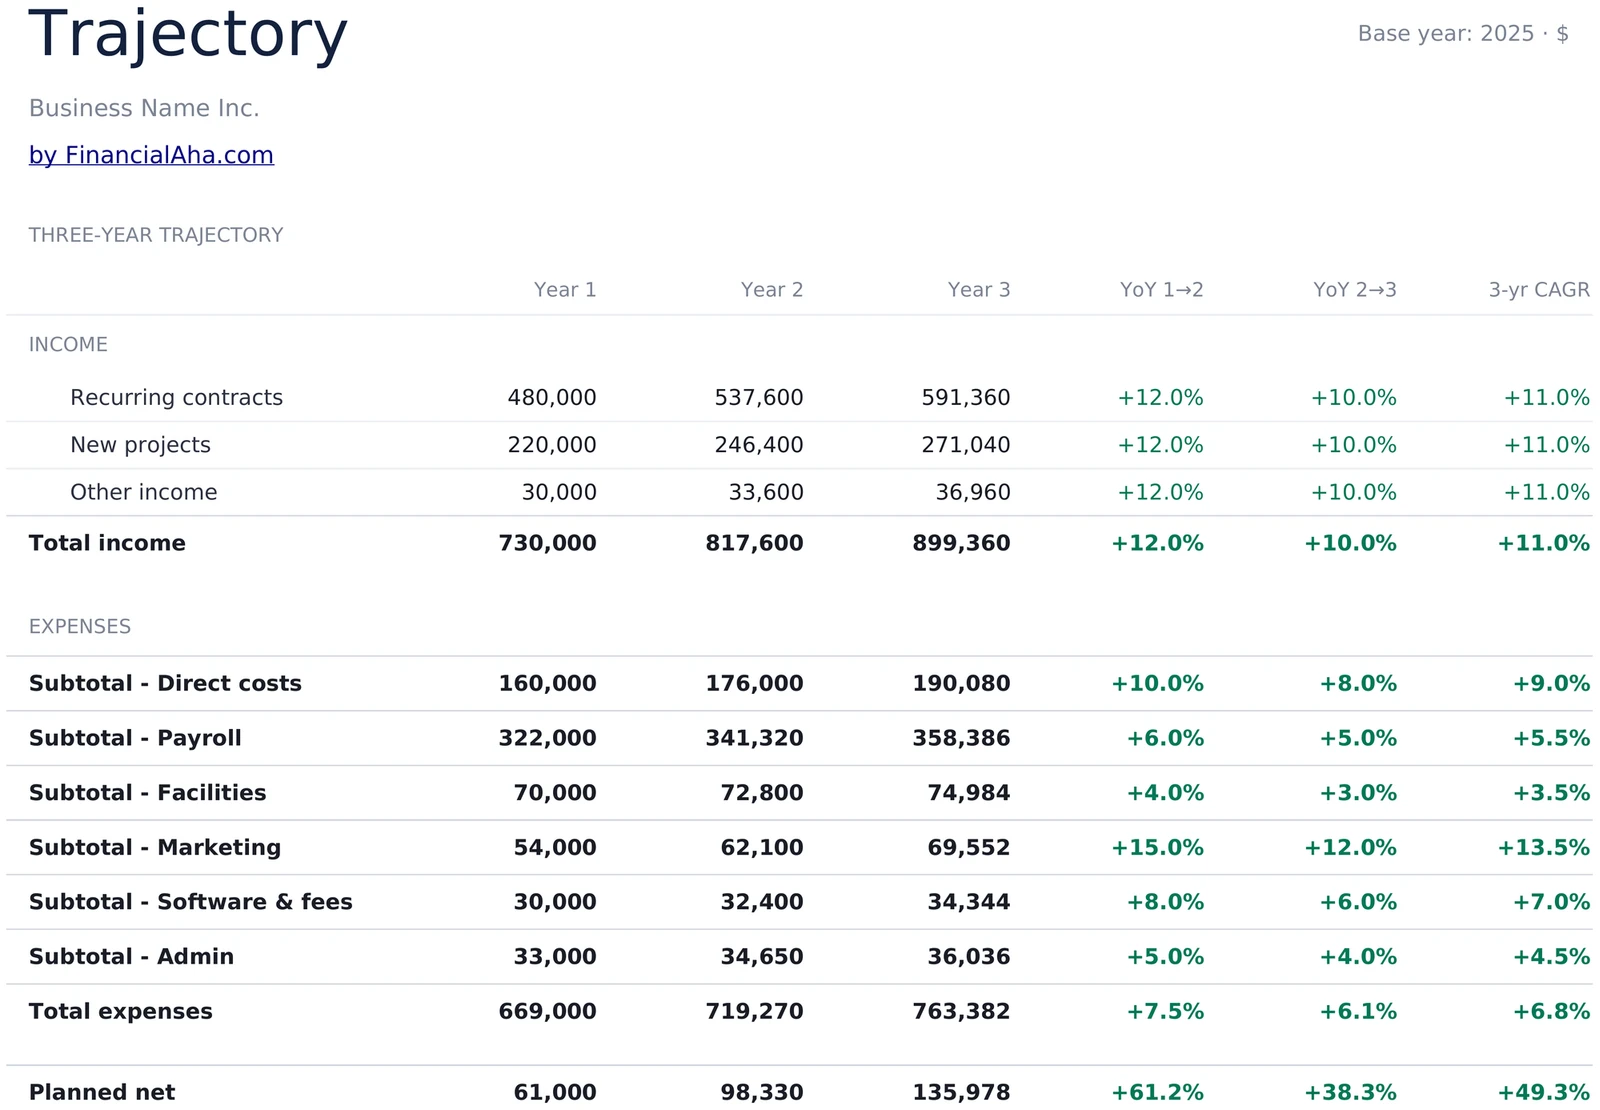
Task: Open the by FinancialAha.com link
Action: (151, 155)
